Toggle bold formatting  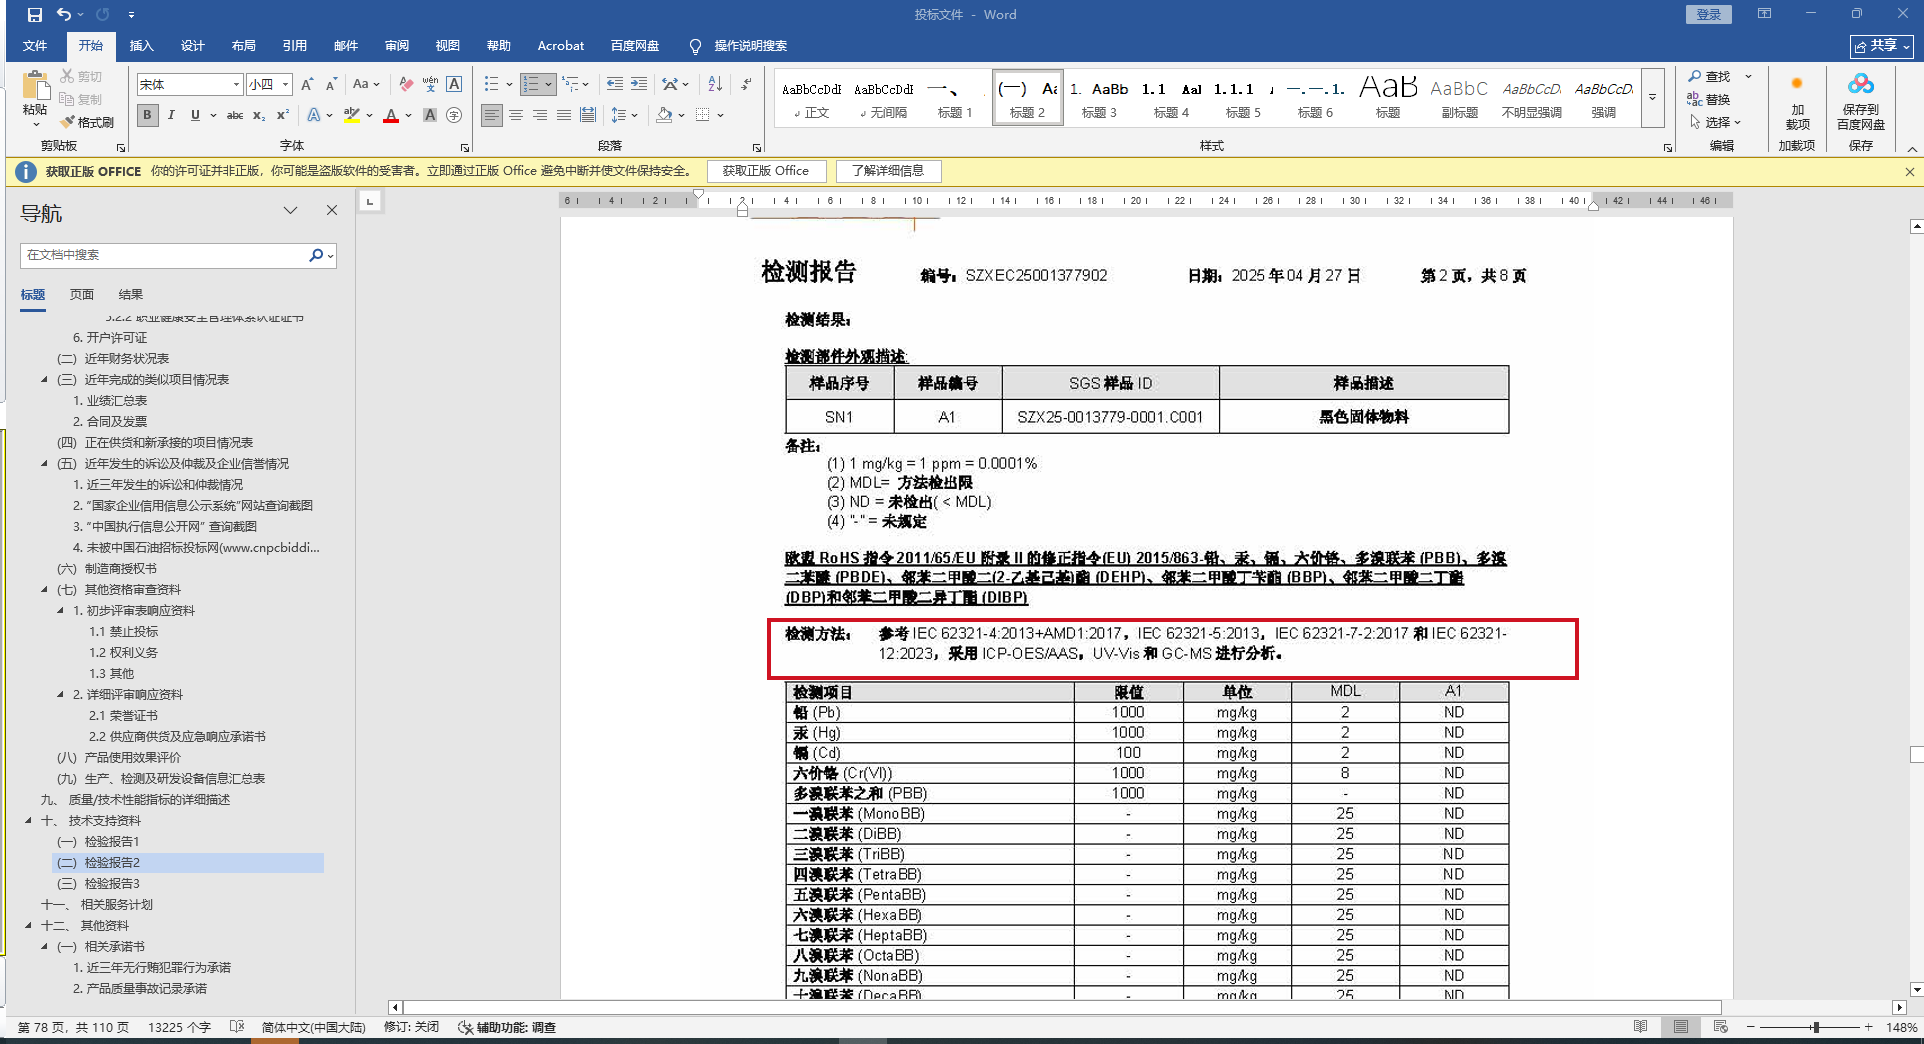click(147, 115)
